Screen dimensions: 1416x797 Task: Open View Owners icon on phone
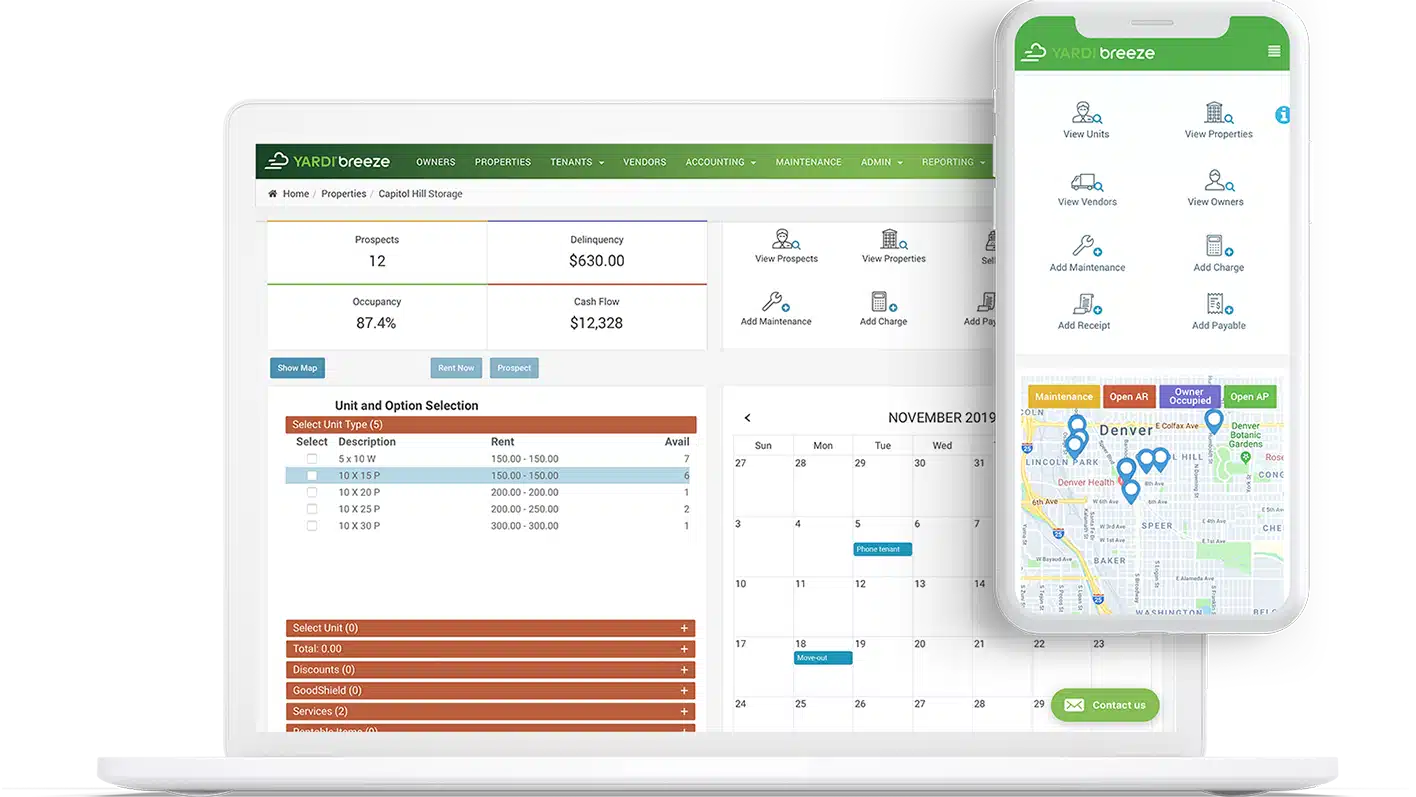click(x=1218, y=181)
